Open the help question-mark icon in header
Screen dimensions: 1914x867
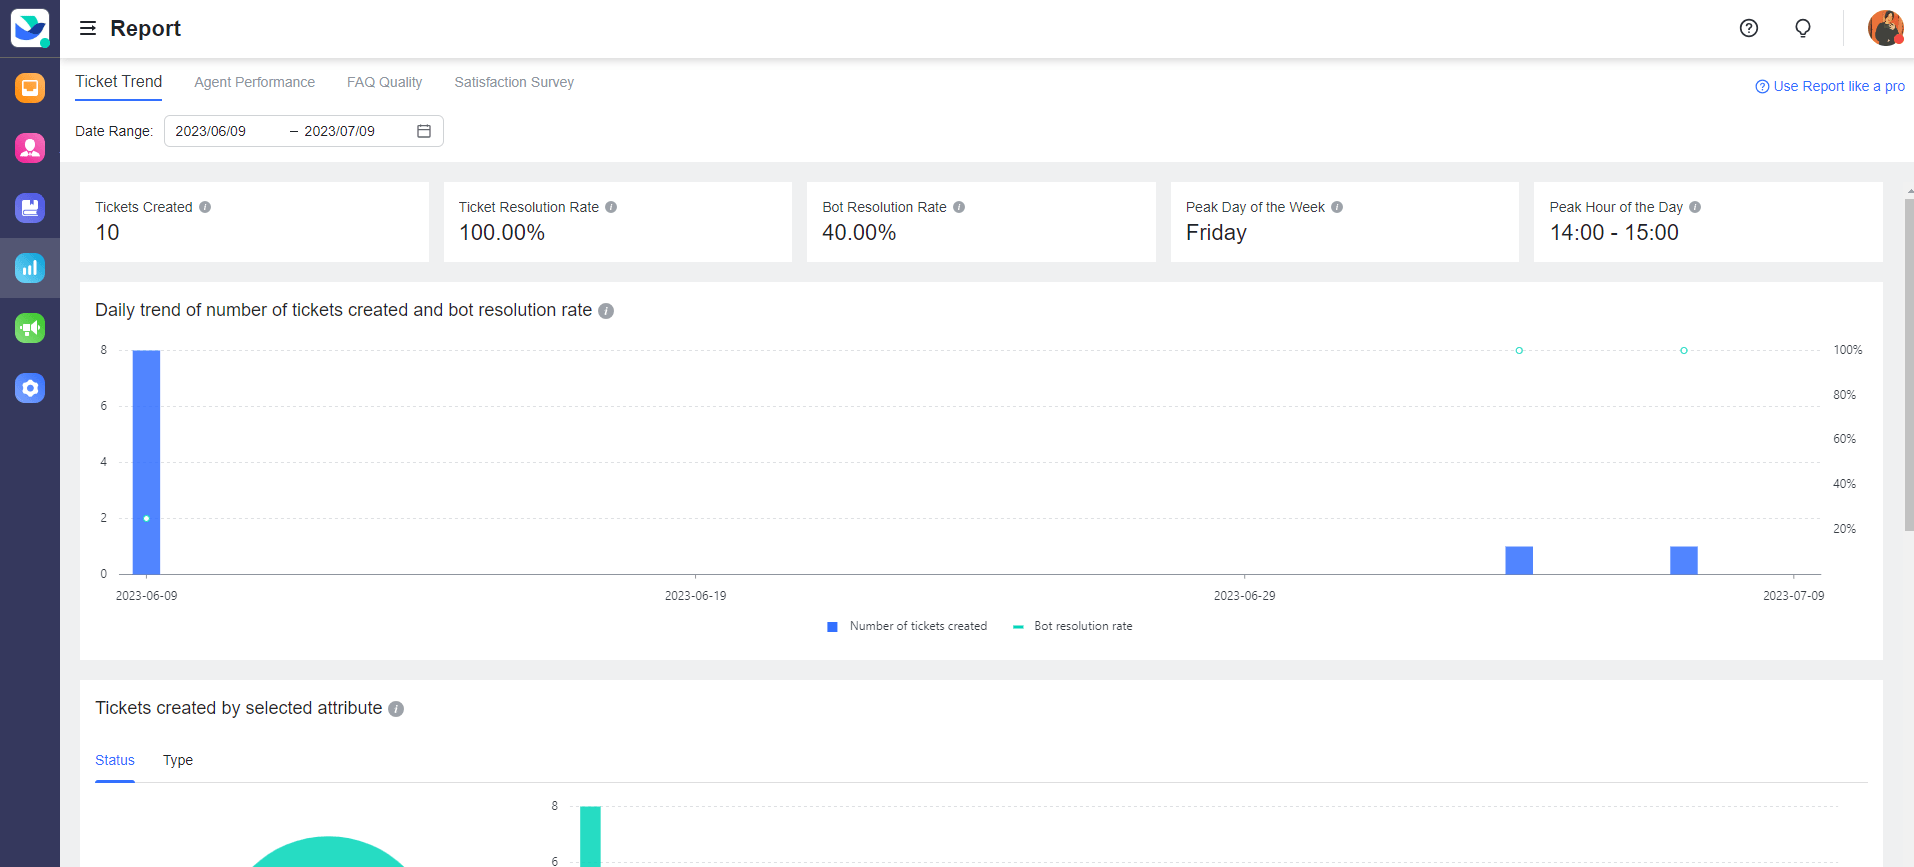[1749, 28]
